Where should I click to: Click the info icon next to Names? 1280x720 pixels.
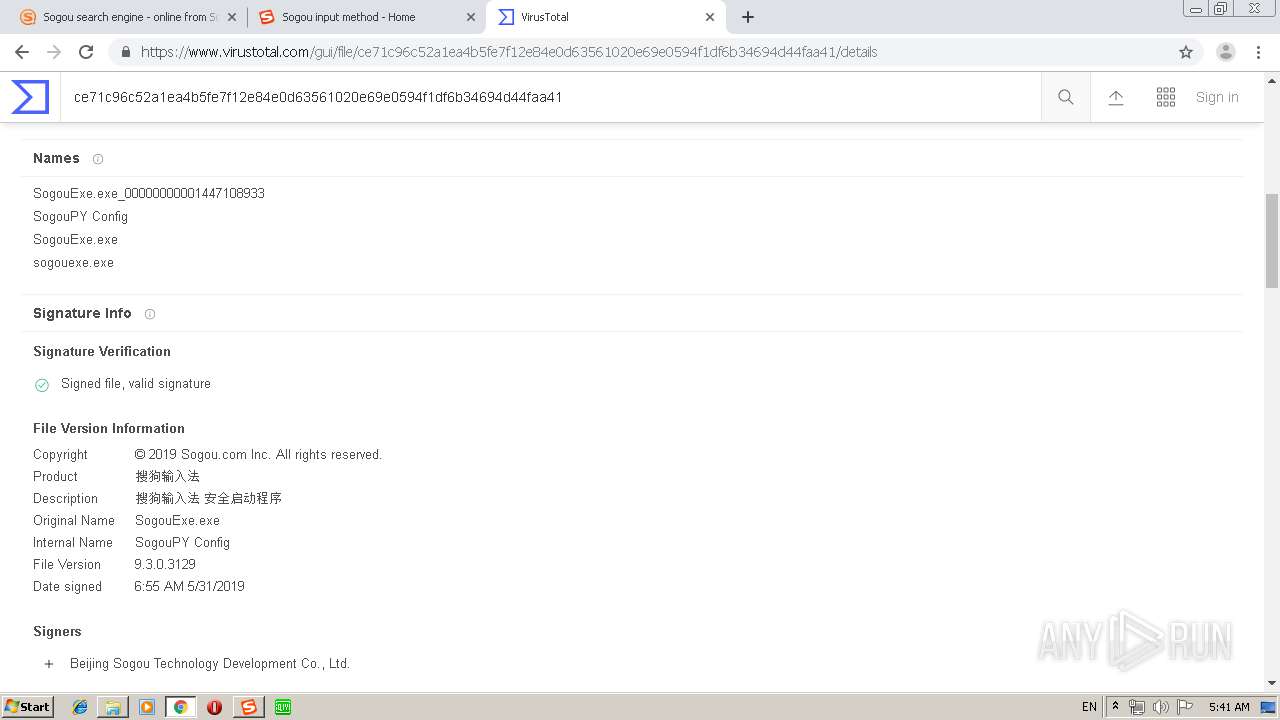coord(98,159)
